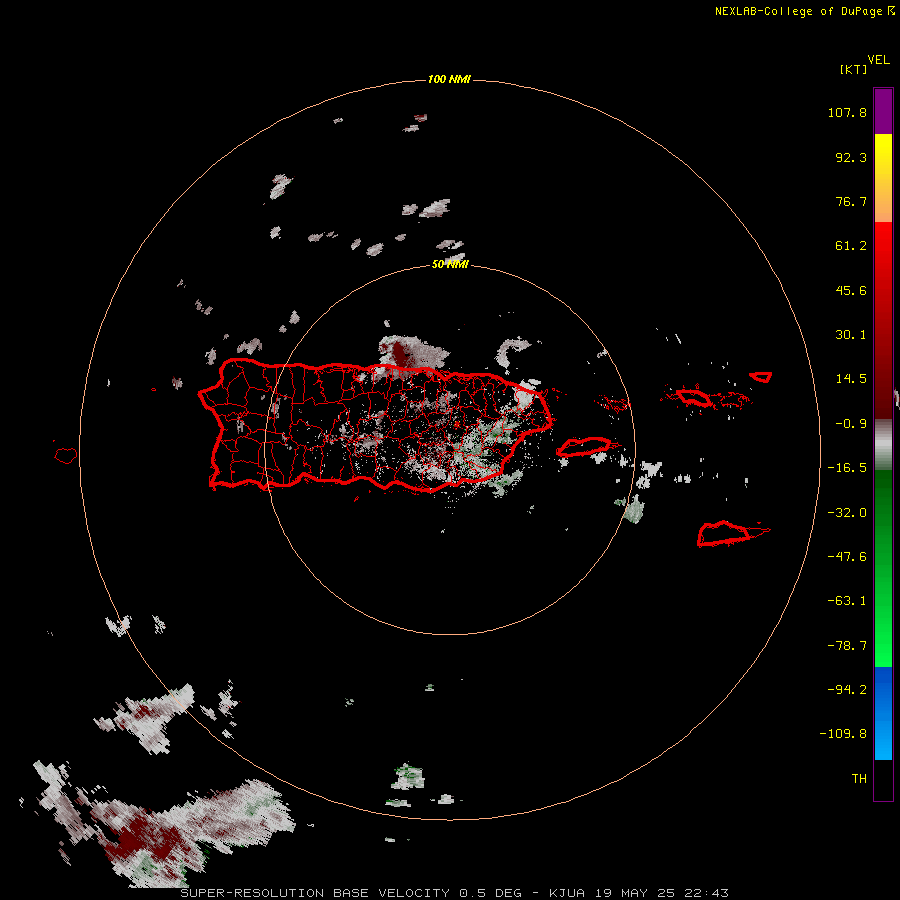
Task: Click the -63.1 legend value
Action: pyautogui.click(x=847, y=601)
